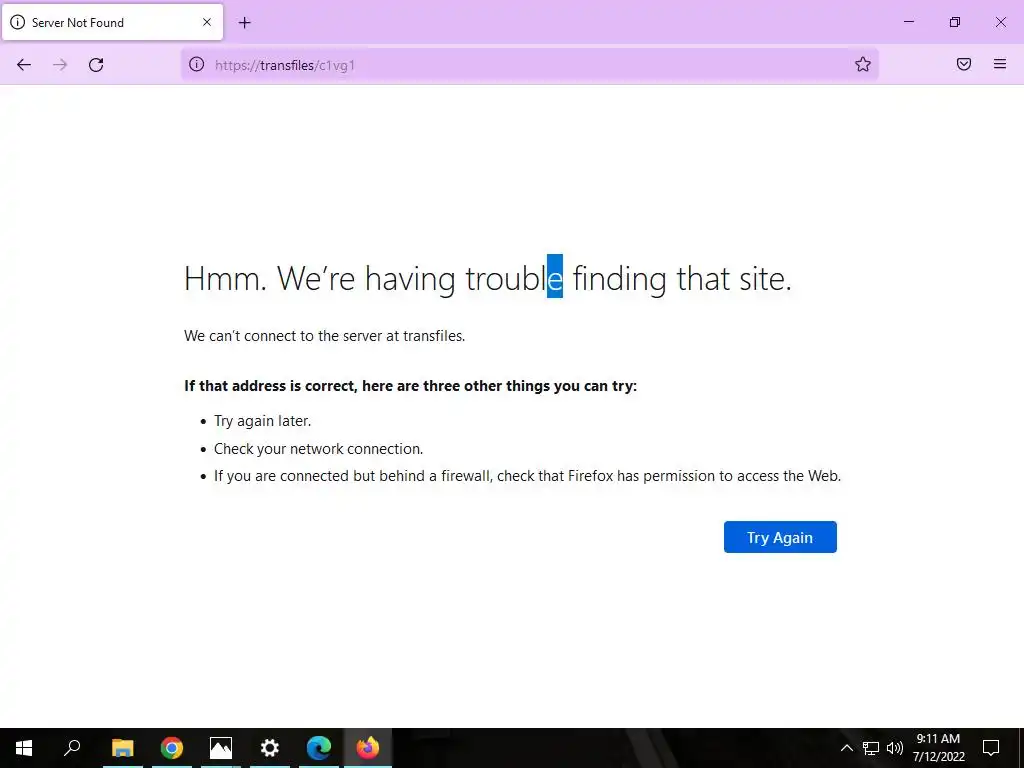The width and height of the screenshot is (1024, 768).
Task: Close the Server Not Found tab
Action: point(207,22)
